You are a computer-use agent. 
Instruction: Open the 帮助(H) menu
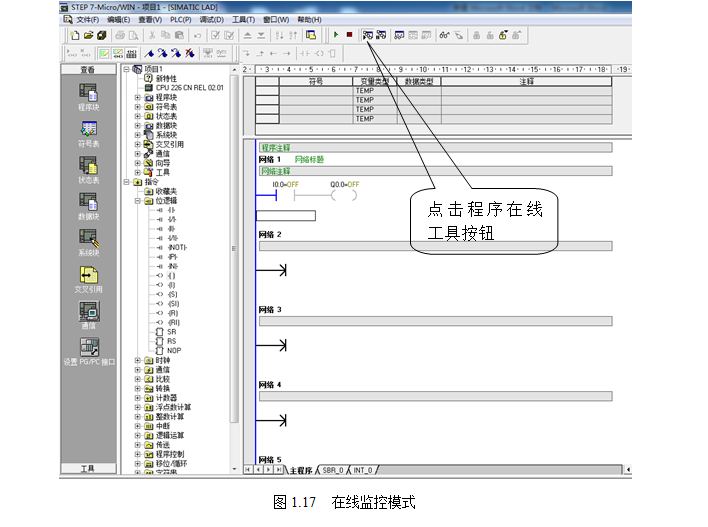coord(309,20)
